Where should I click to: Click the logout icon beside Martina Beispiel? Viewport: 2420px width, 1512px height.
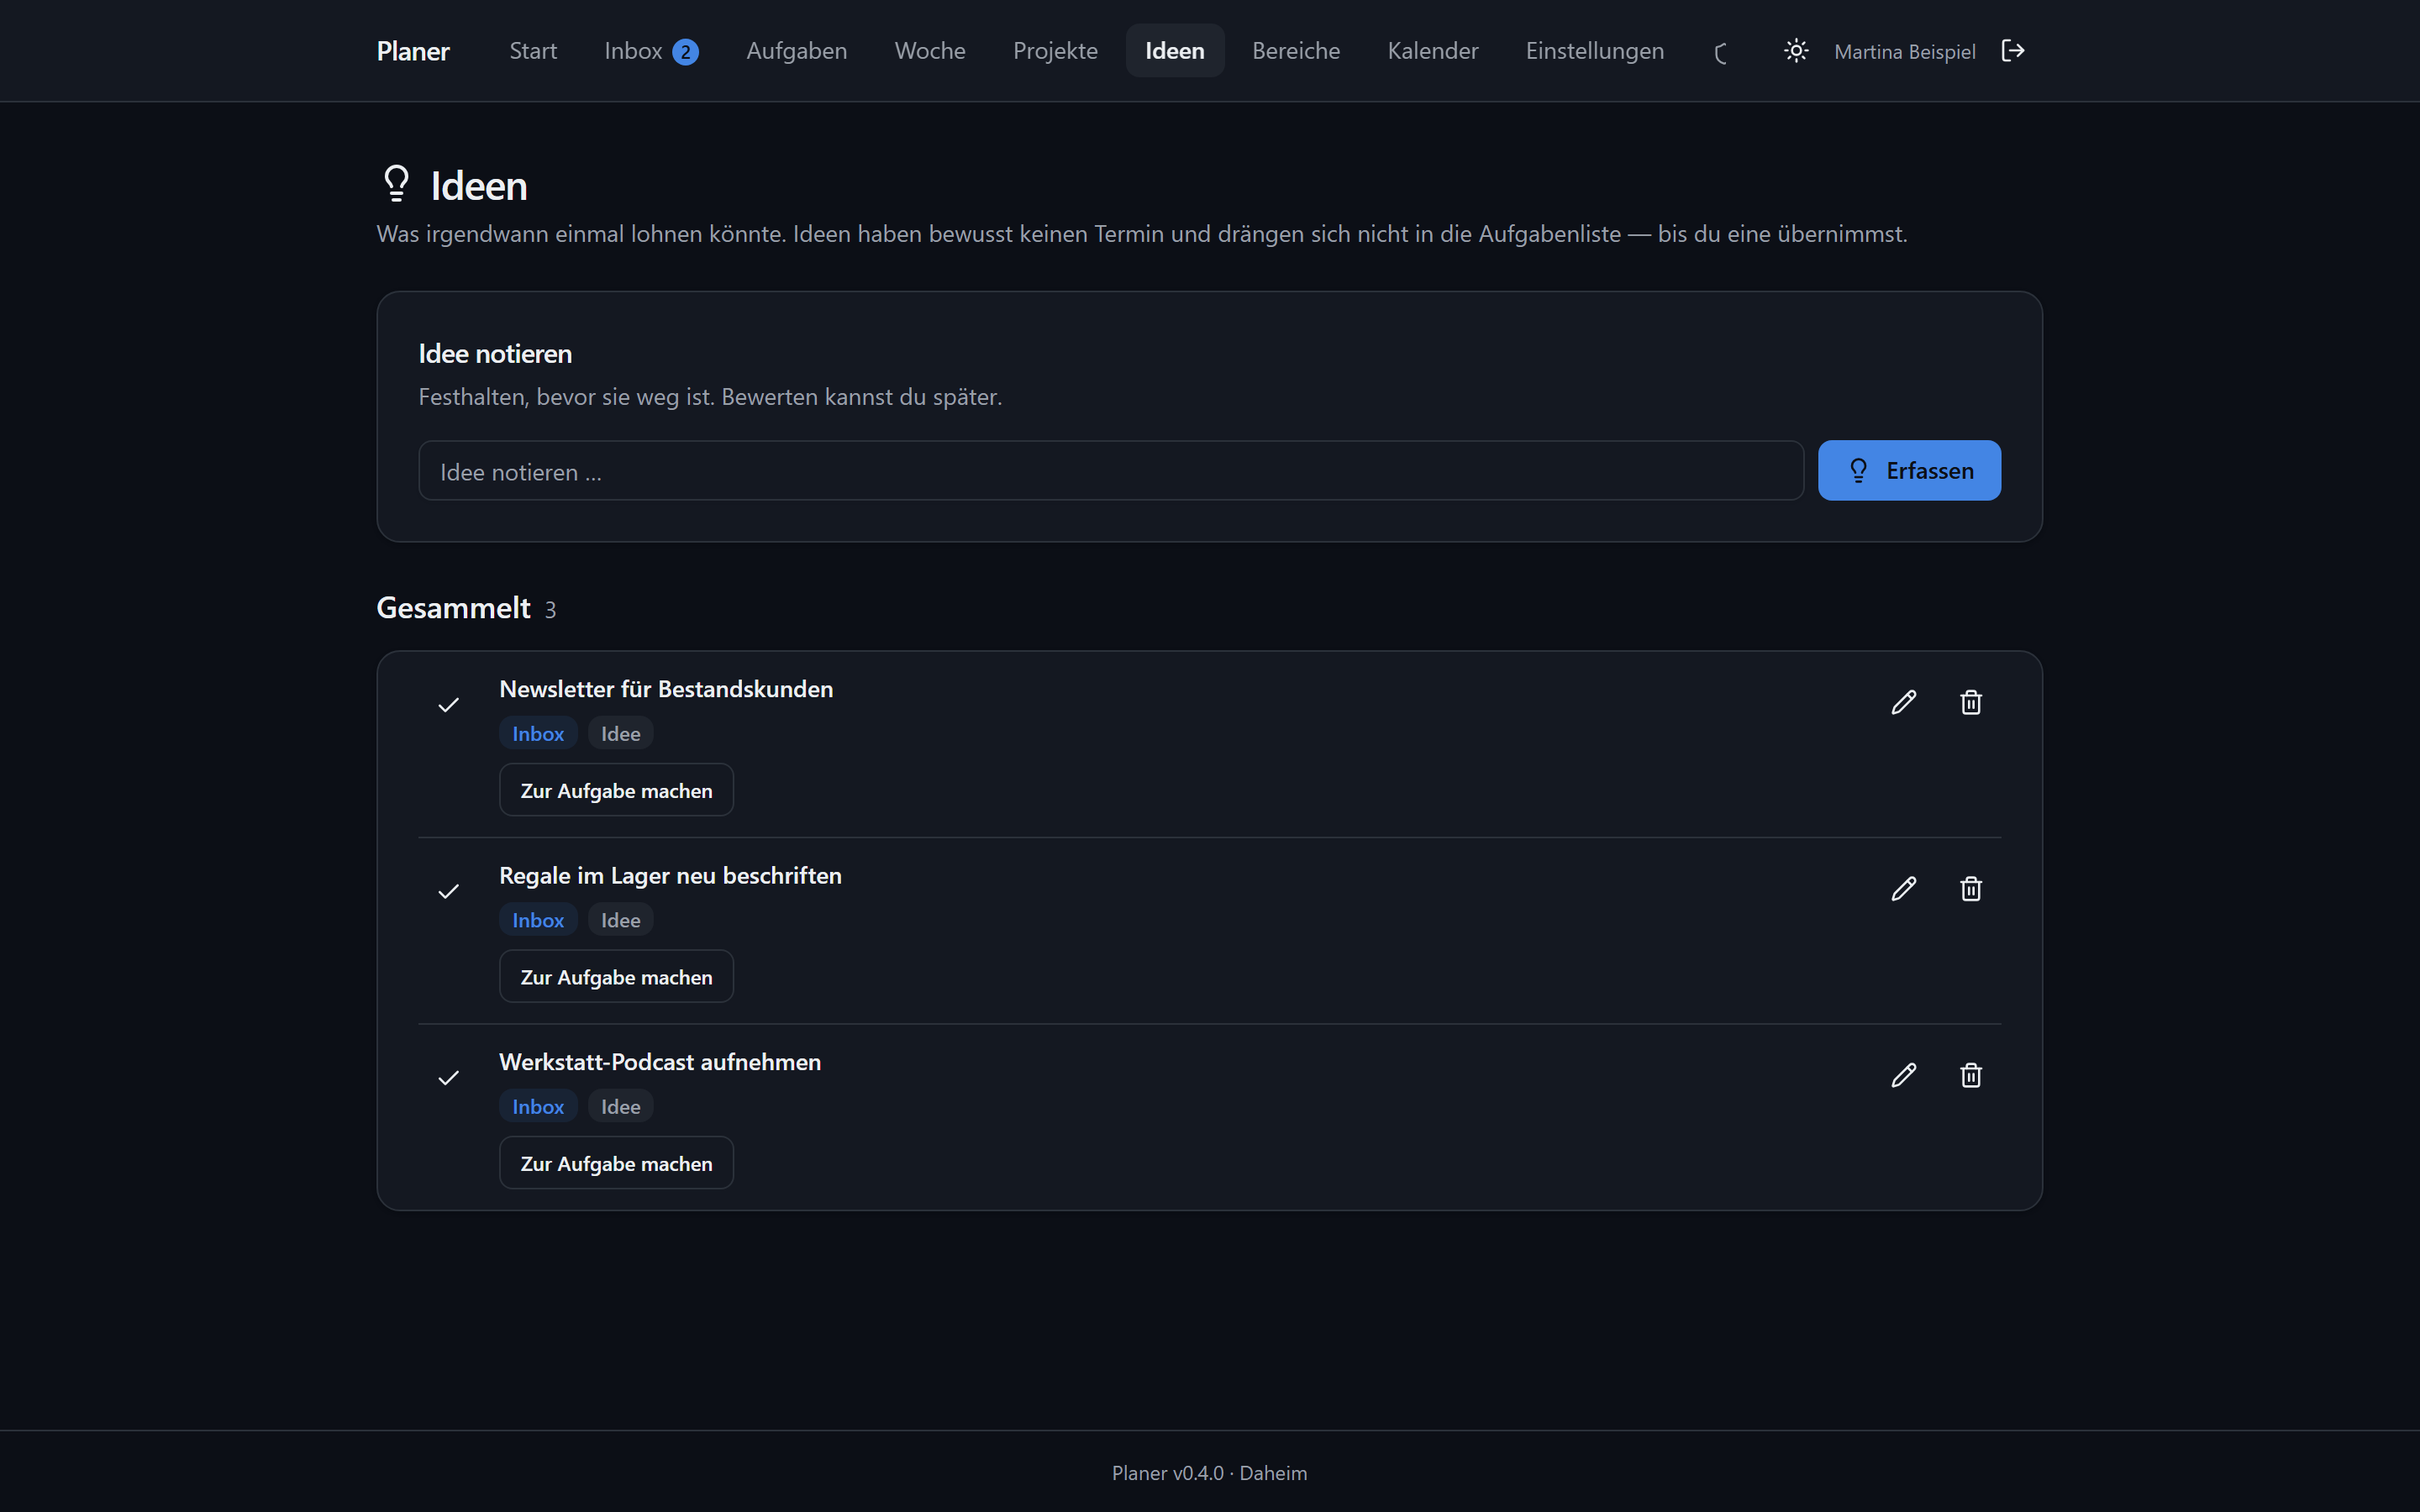pos(2012,51)
